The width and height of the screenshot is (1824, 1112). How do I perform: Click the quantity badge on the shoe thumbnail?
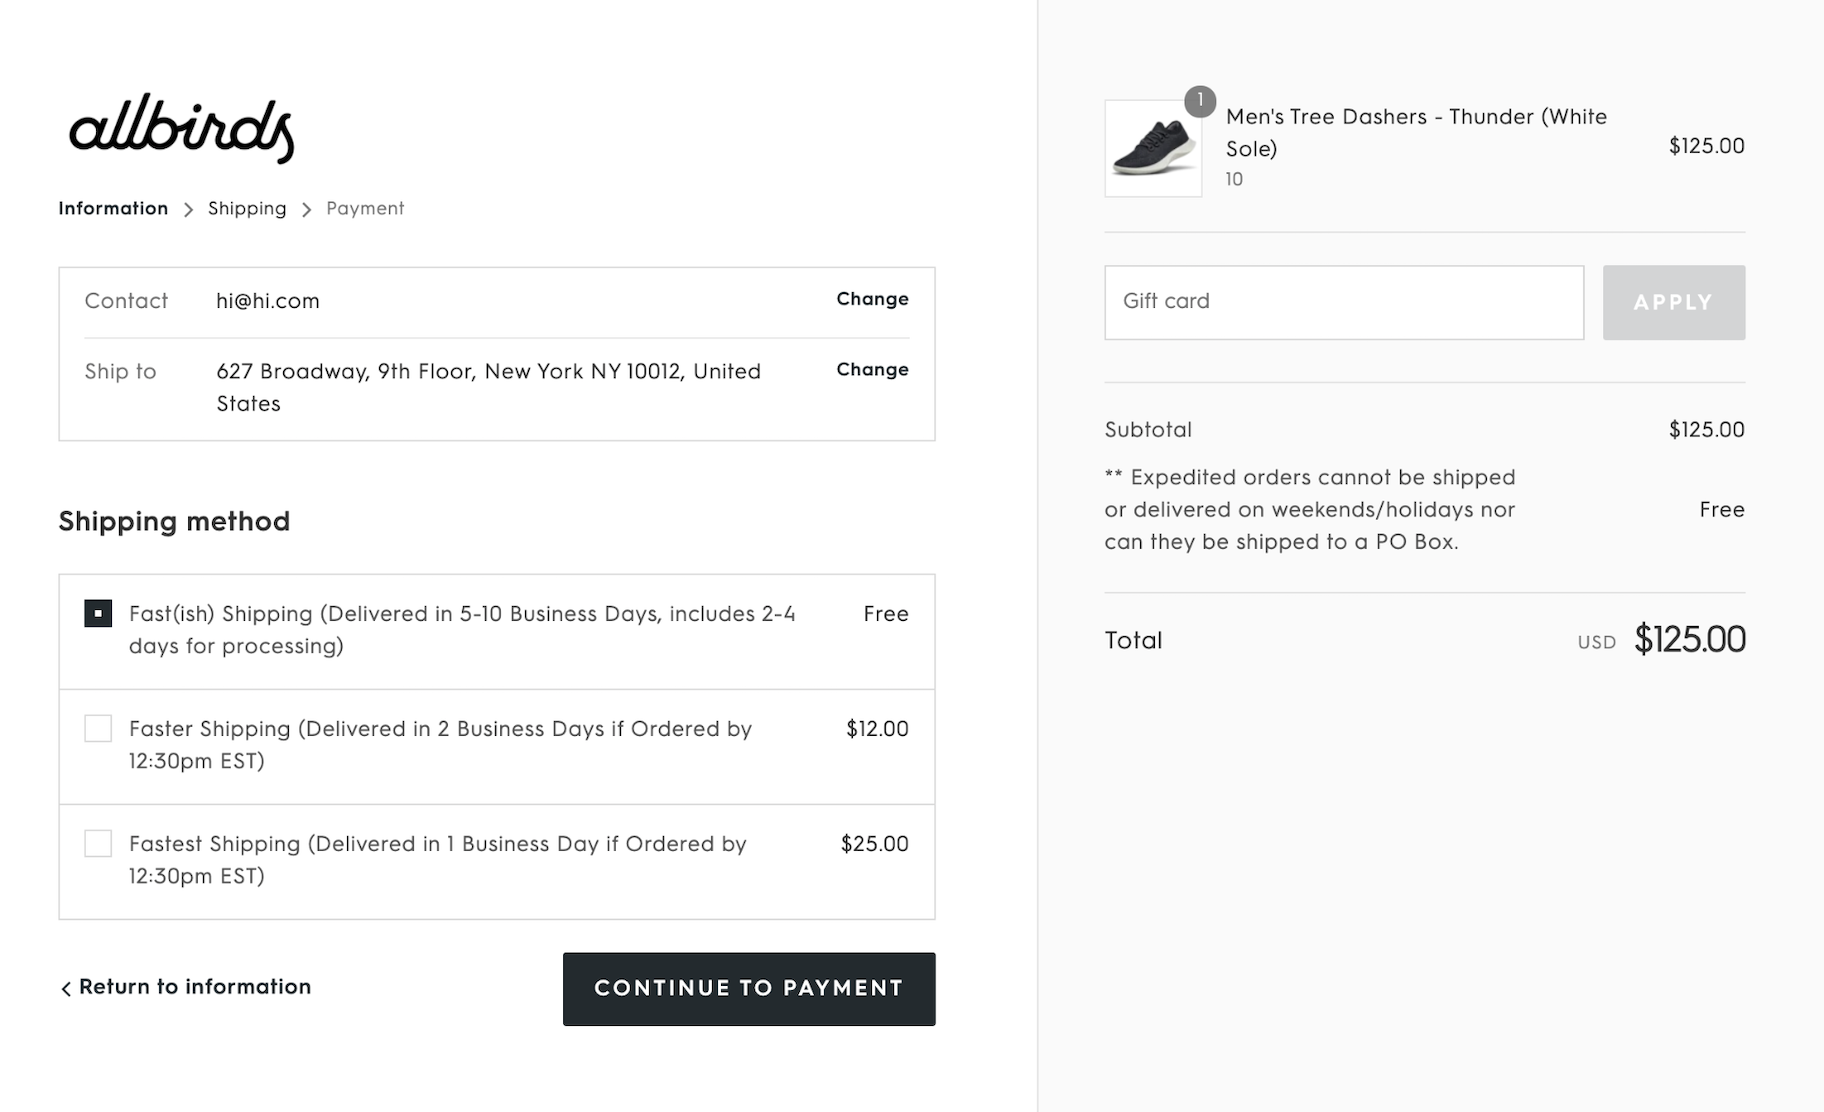tap(1199, 101)
